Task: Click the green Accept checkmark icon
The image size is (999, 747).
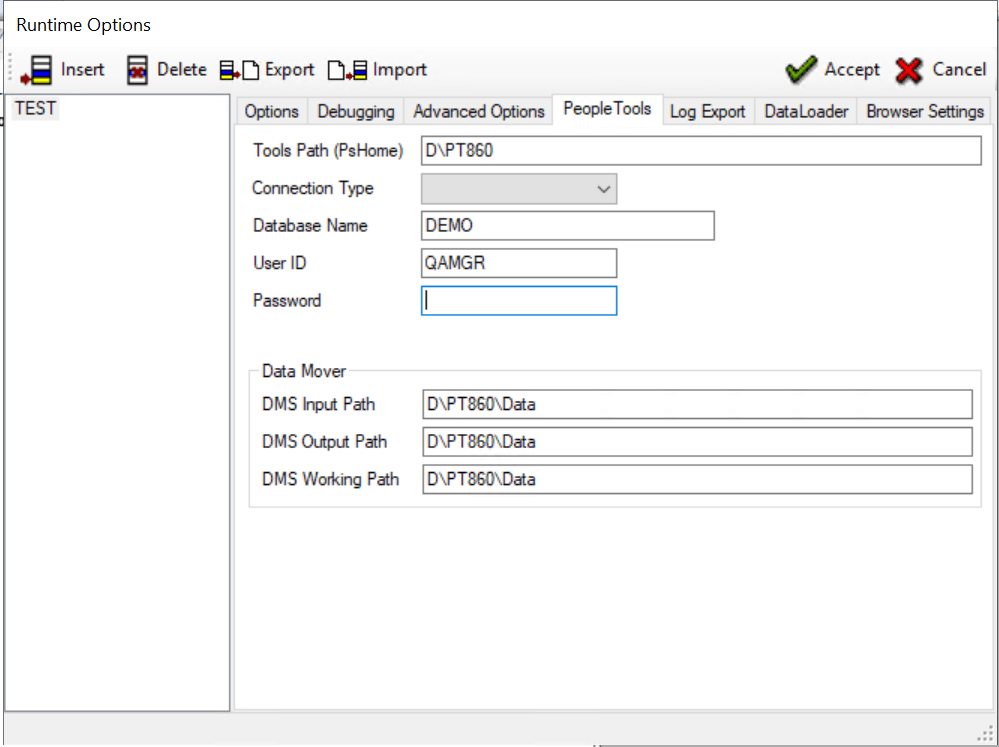Action: pyautogui.click(x=800, y=70)
